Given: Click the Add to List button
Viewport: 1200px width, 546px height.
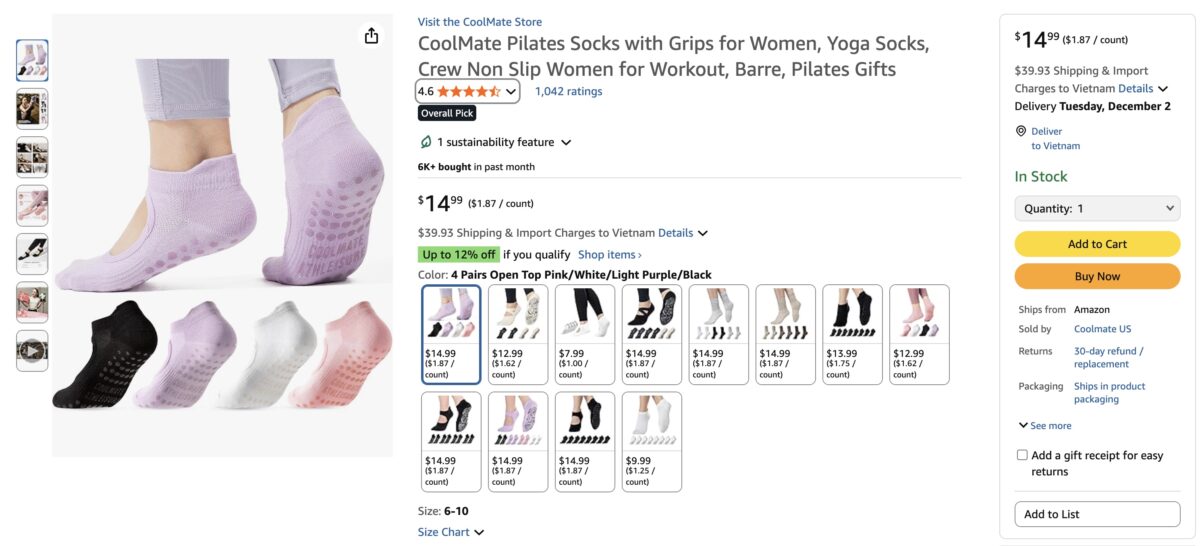Looking at the screenshot, I should [1097, 514].
